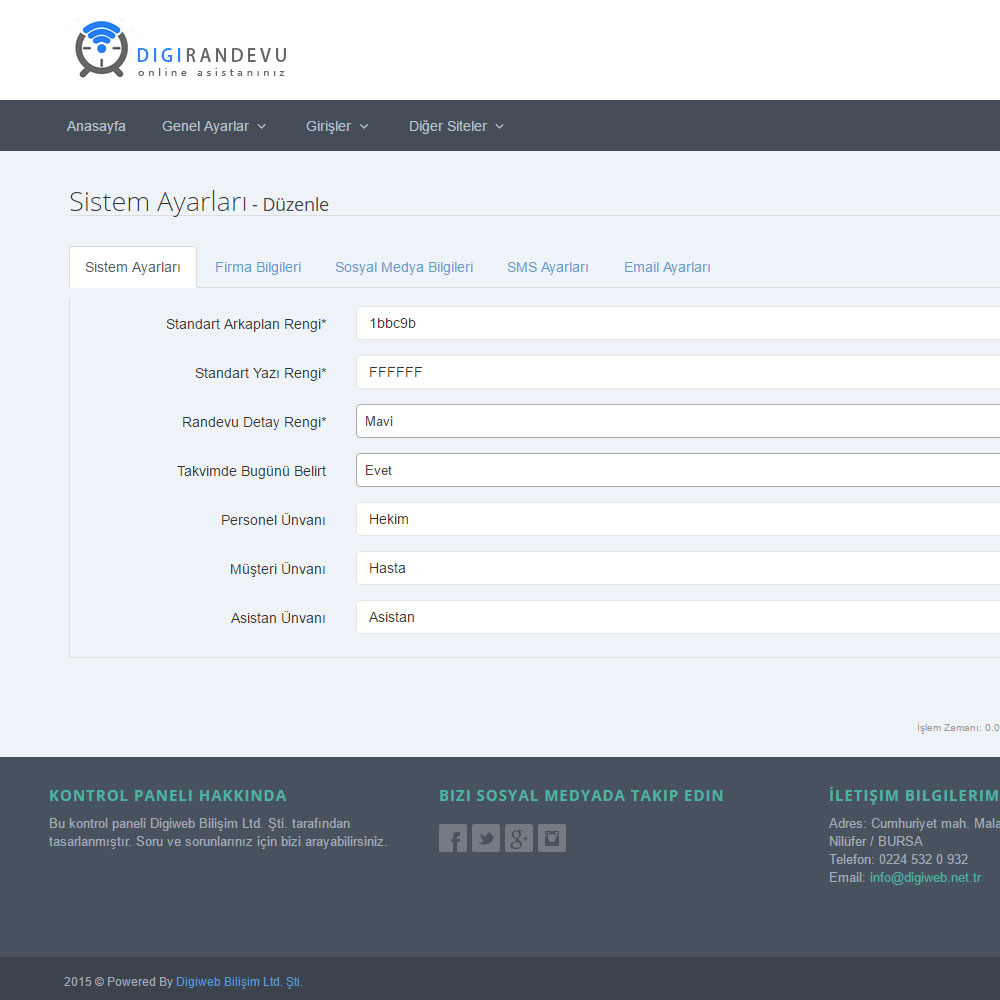This screenshot has height=1000, width=1000.
Task: Click the Randevu Detay Rengi label
Action: (254, 422)
